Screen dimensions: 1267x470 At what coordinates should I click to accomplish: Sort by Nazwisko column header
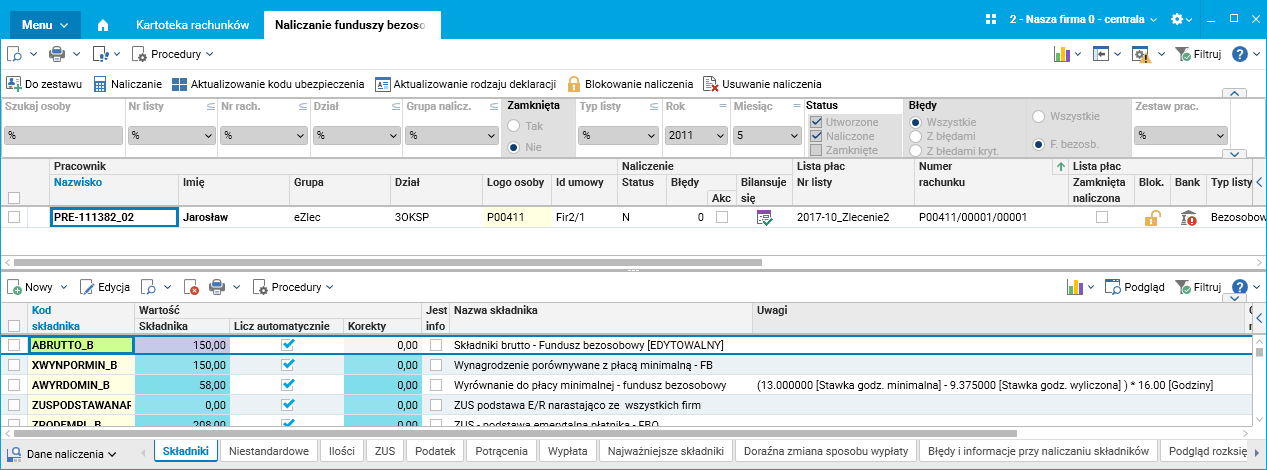[x=78, y=182]
